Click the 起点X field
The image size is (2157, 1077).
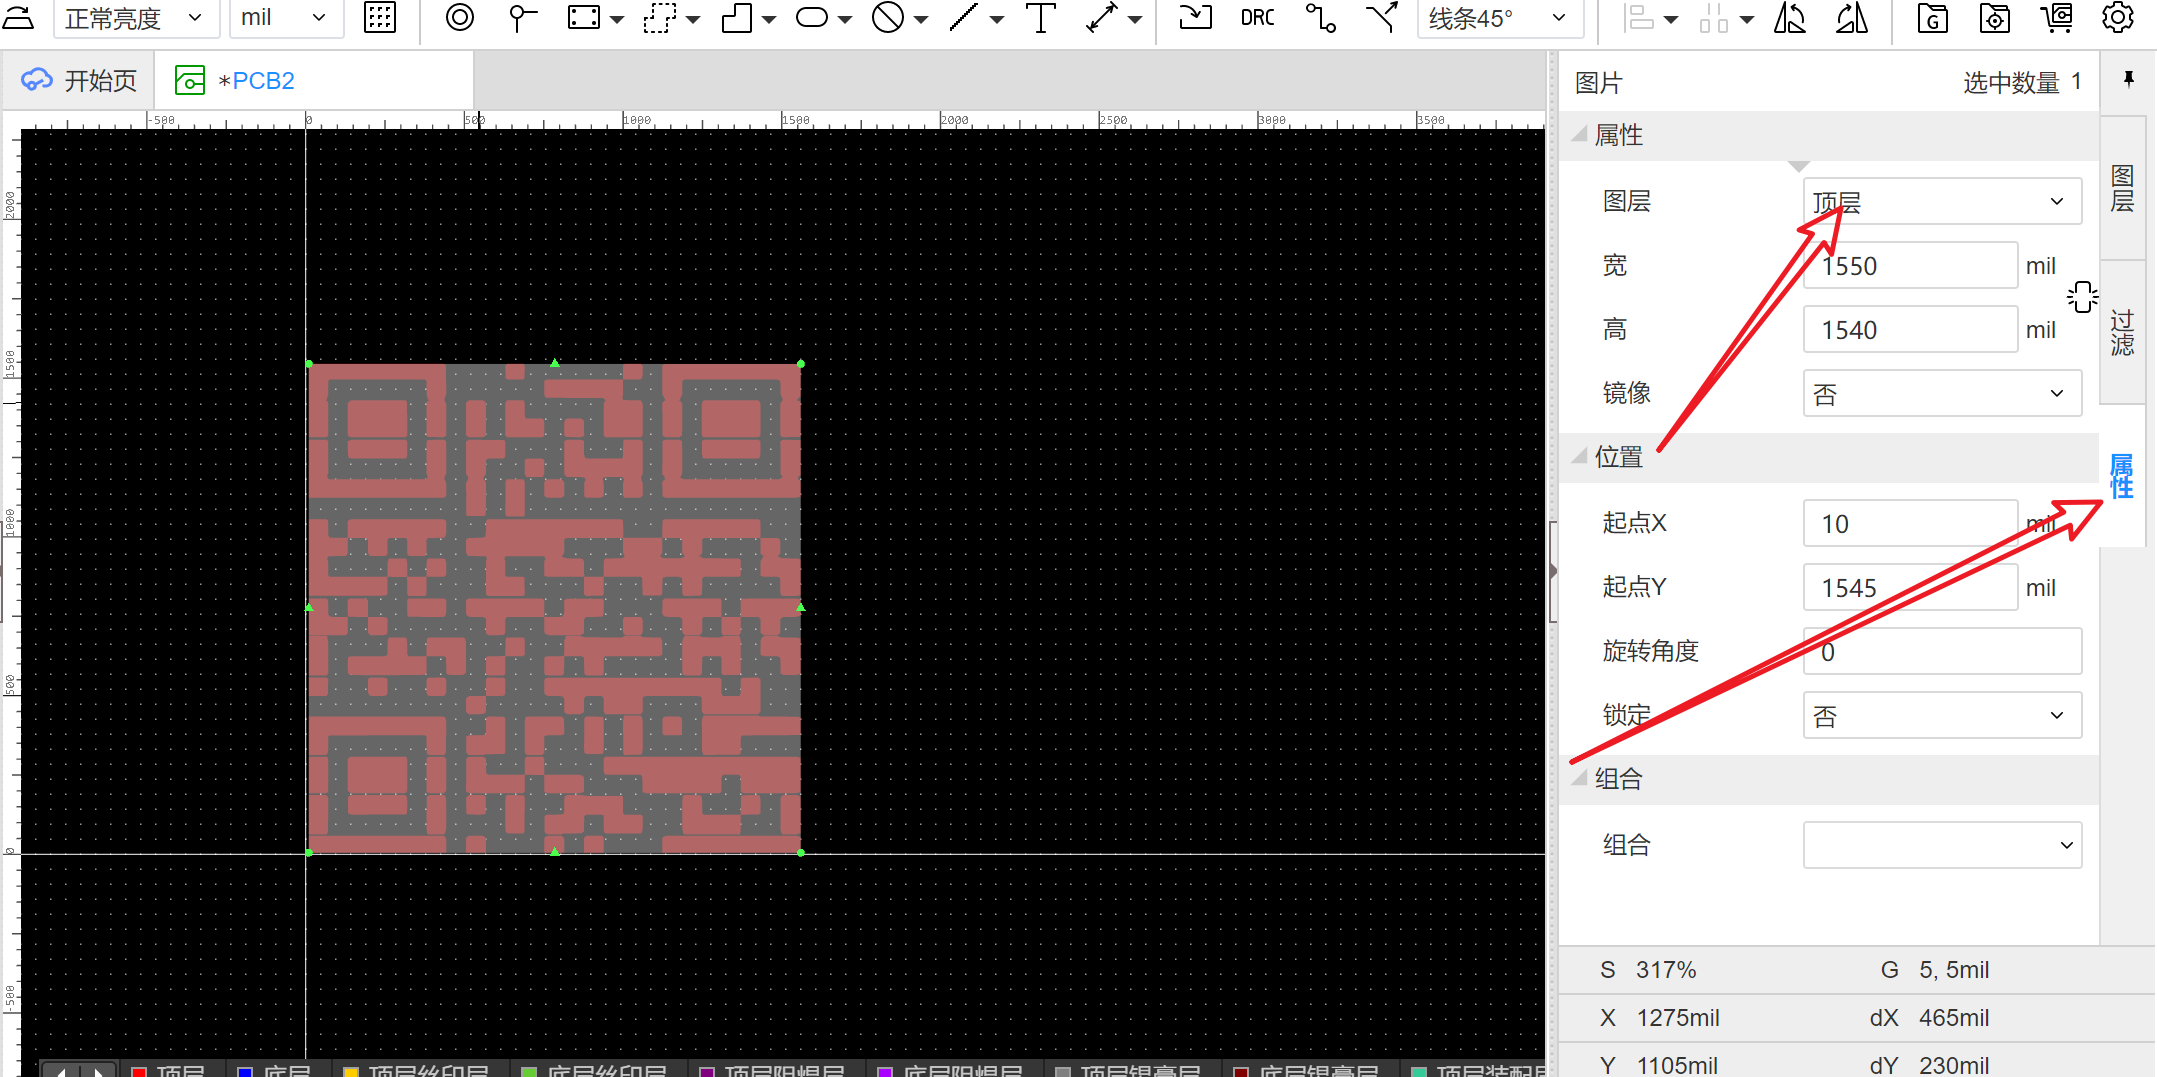1910,523
